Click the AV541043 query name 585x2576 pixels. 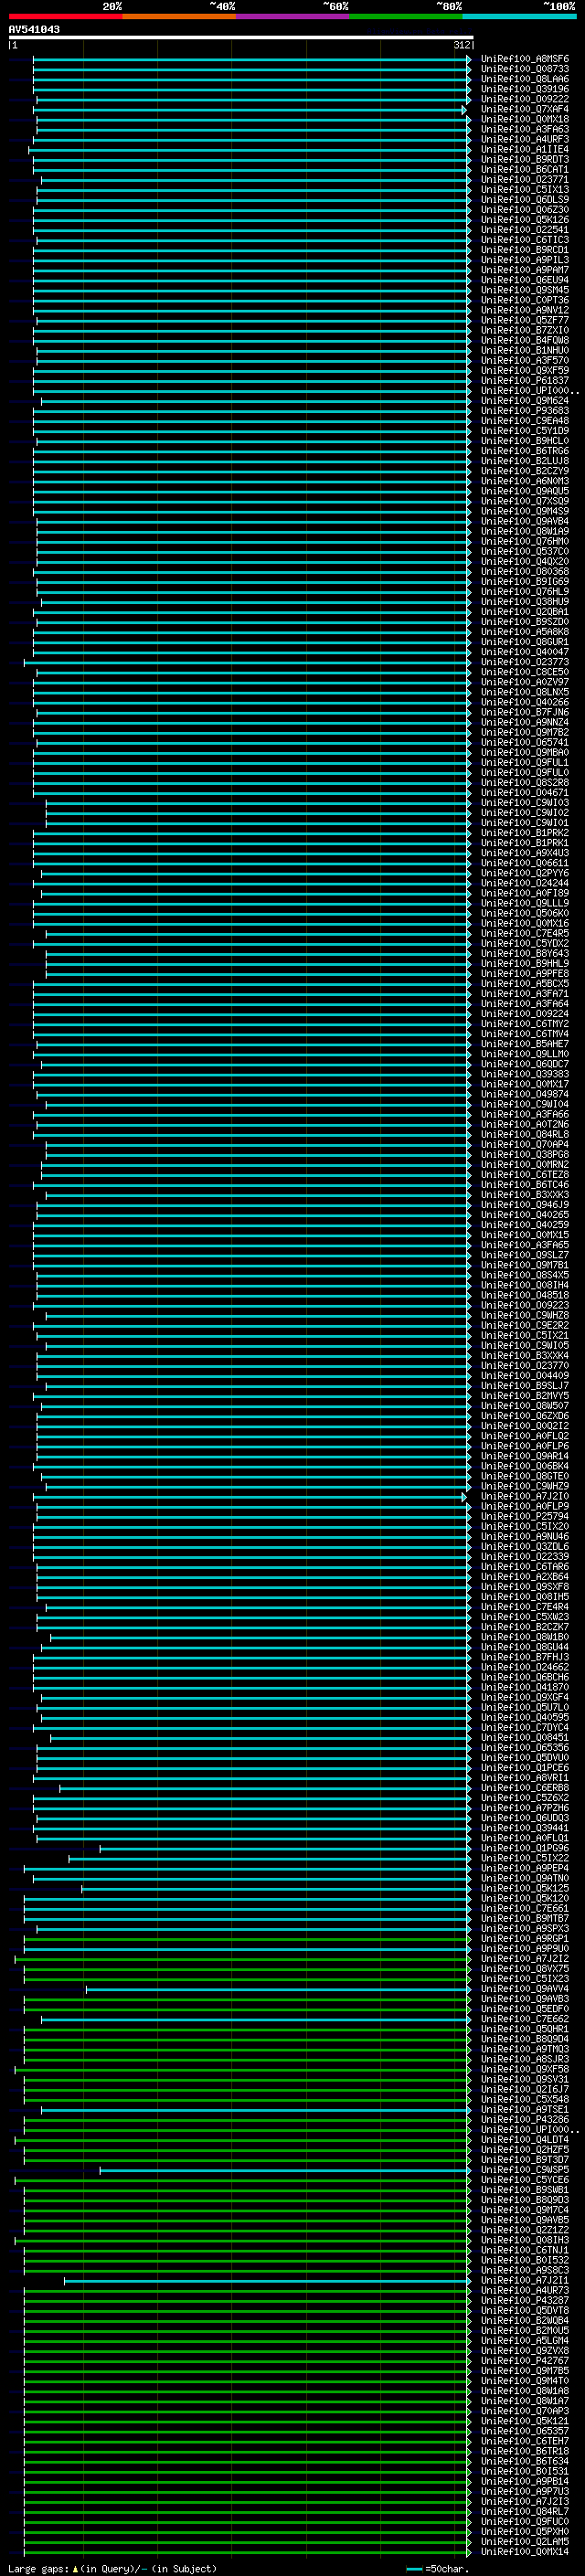pos(34,29)
